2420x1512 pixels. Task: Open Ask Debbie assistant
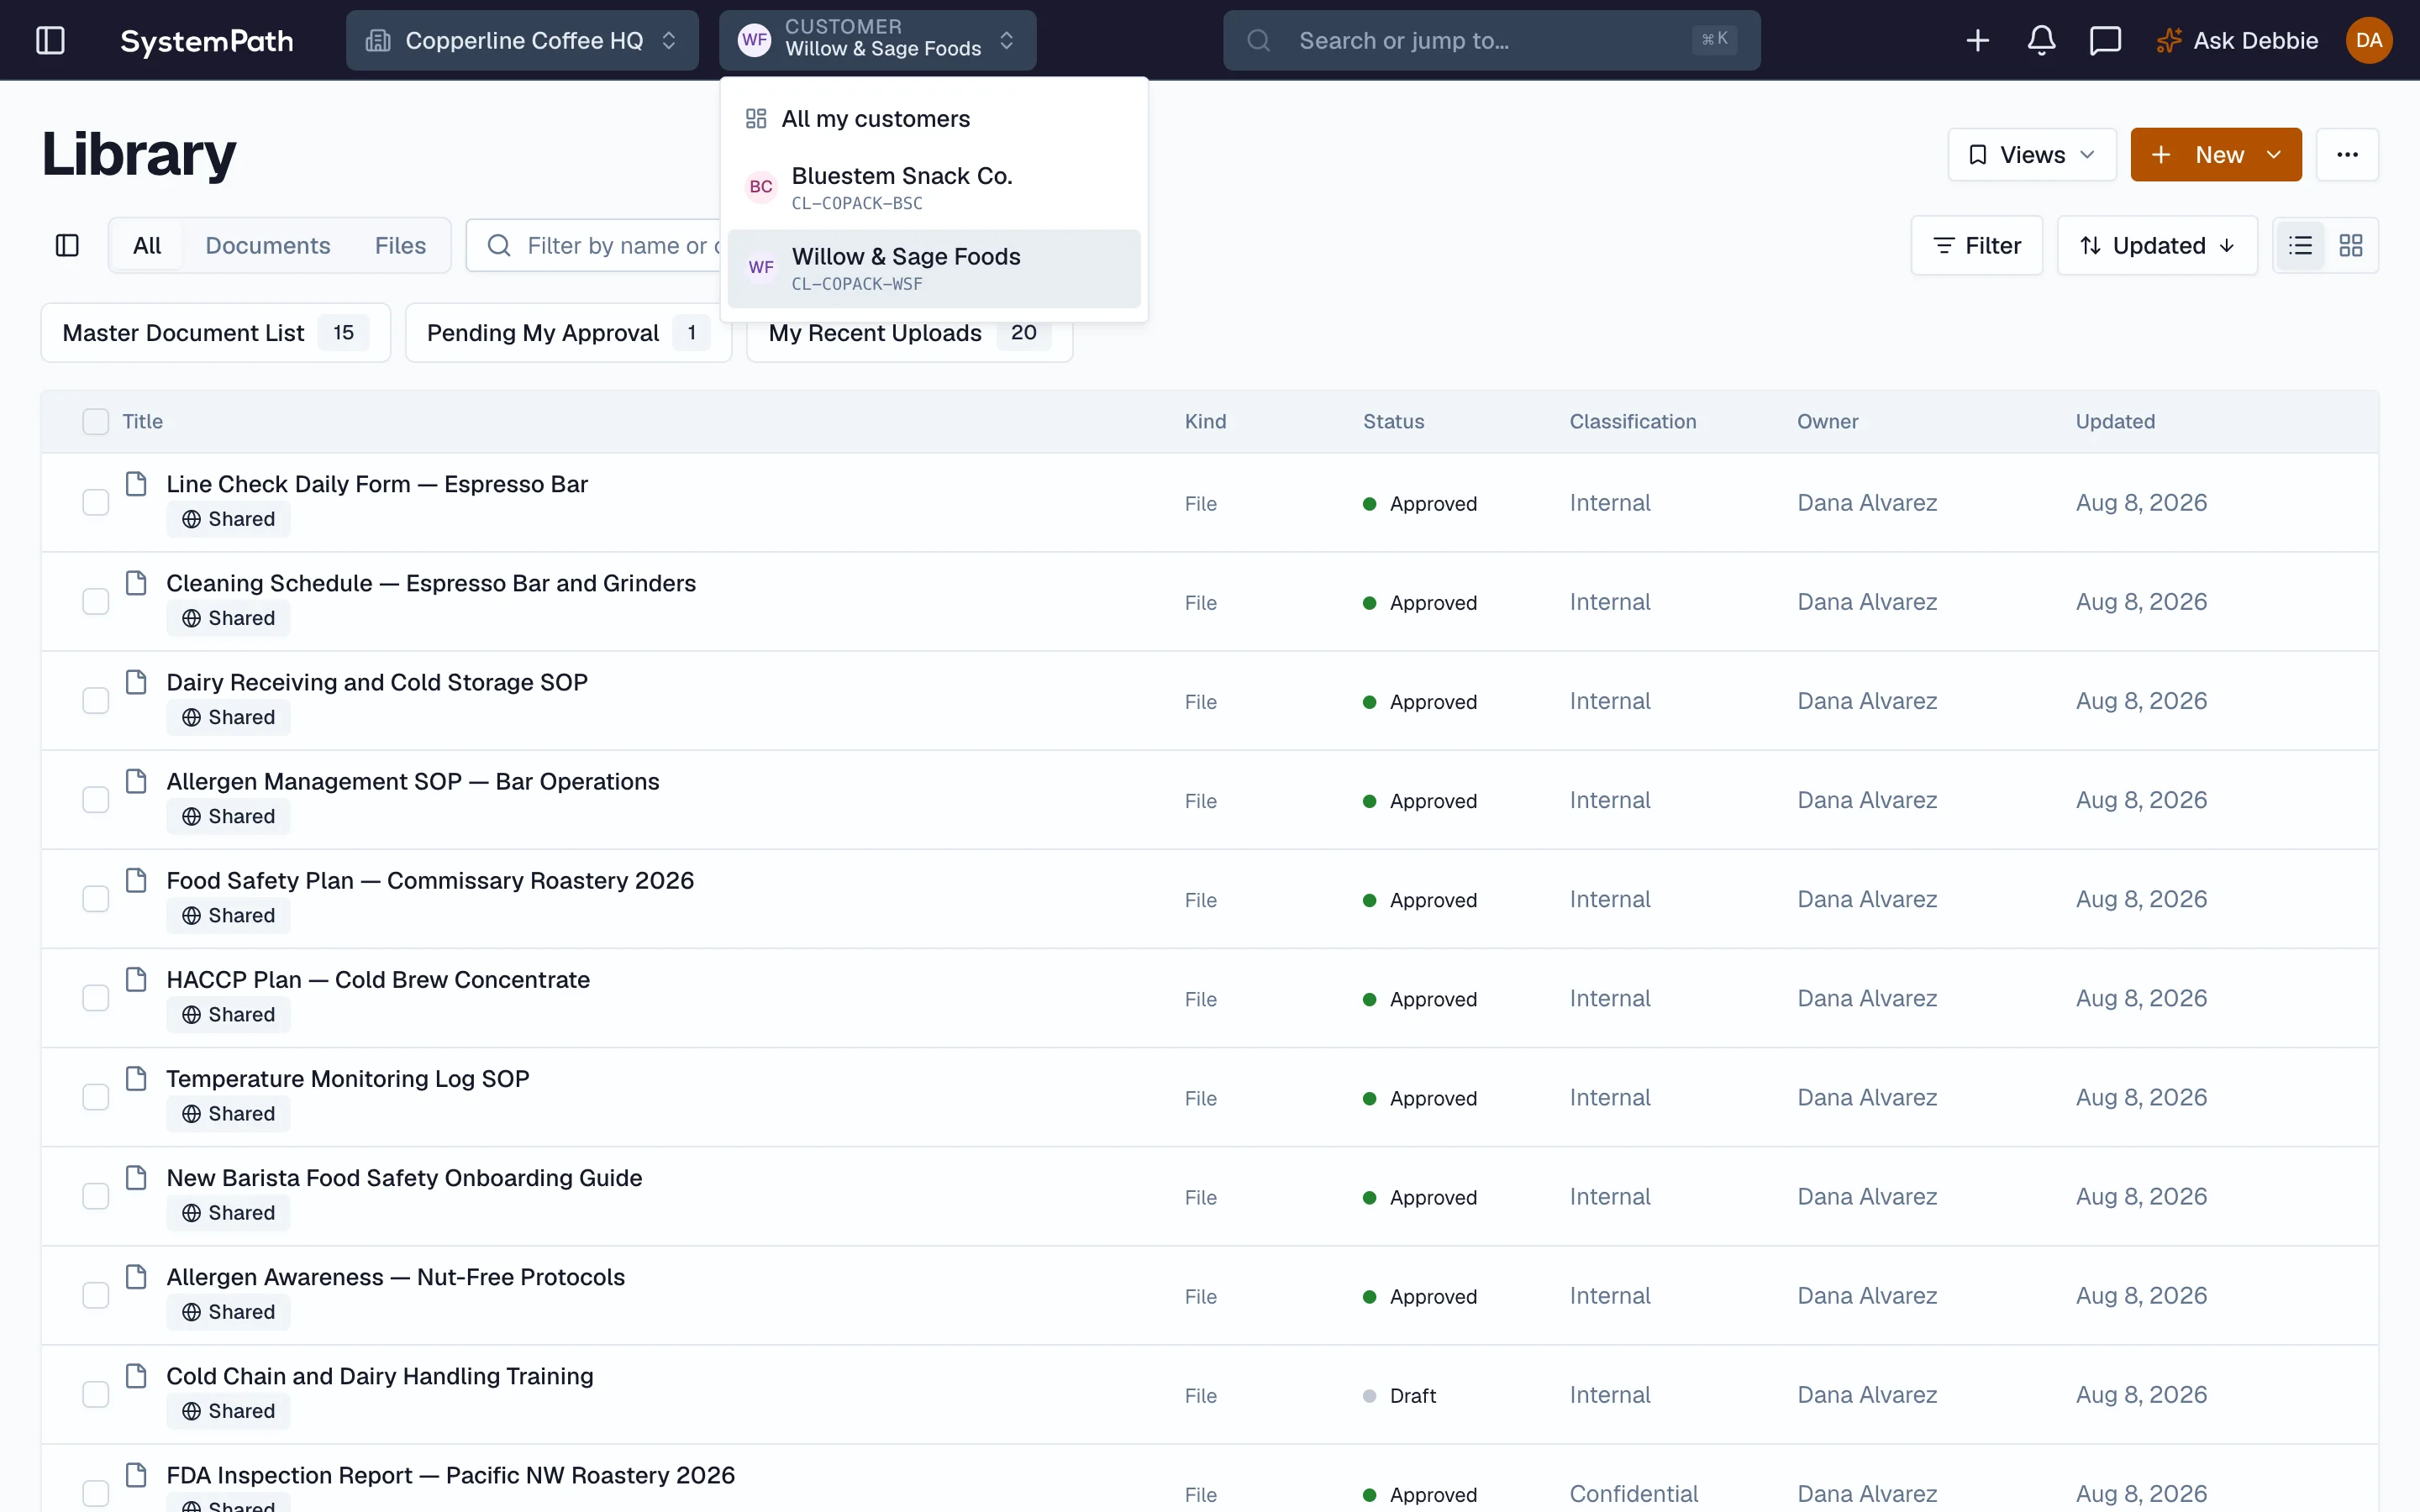2236,41
